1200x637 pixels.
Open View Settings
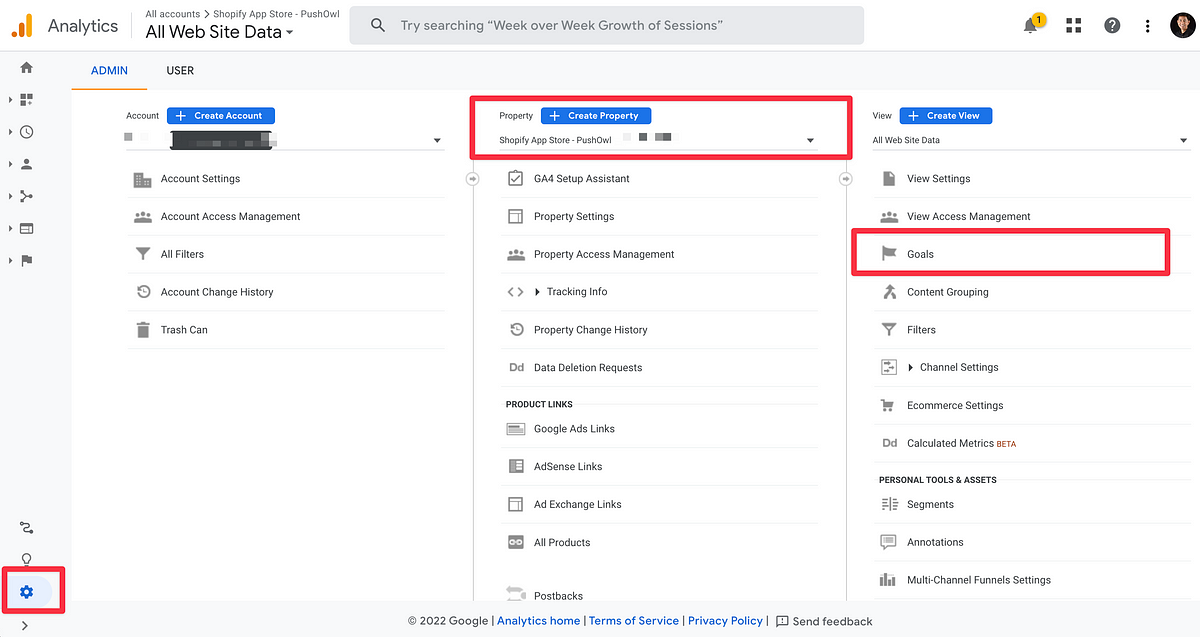coord(938,179)
